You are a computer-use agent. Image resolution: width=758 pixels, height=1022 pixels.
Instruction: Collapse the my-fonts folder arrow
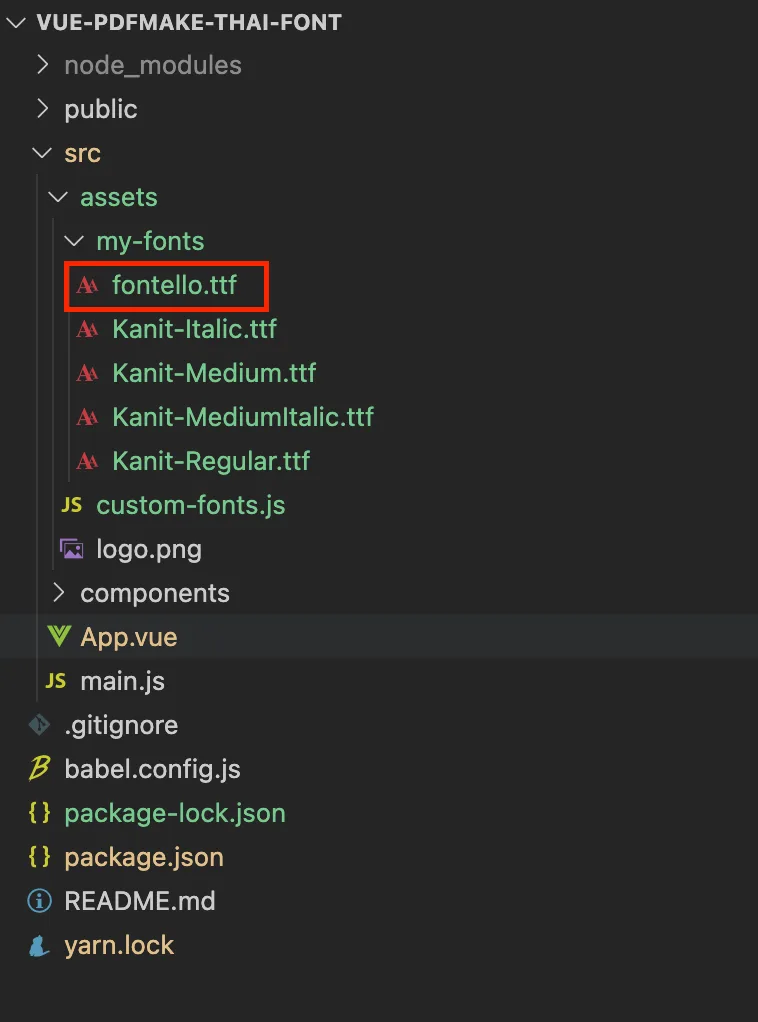(x=74, y=241)
